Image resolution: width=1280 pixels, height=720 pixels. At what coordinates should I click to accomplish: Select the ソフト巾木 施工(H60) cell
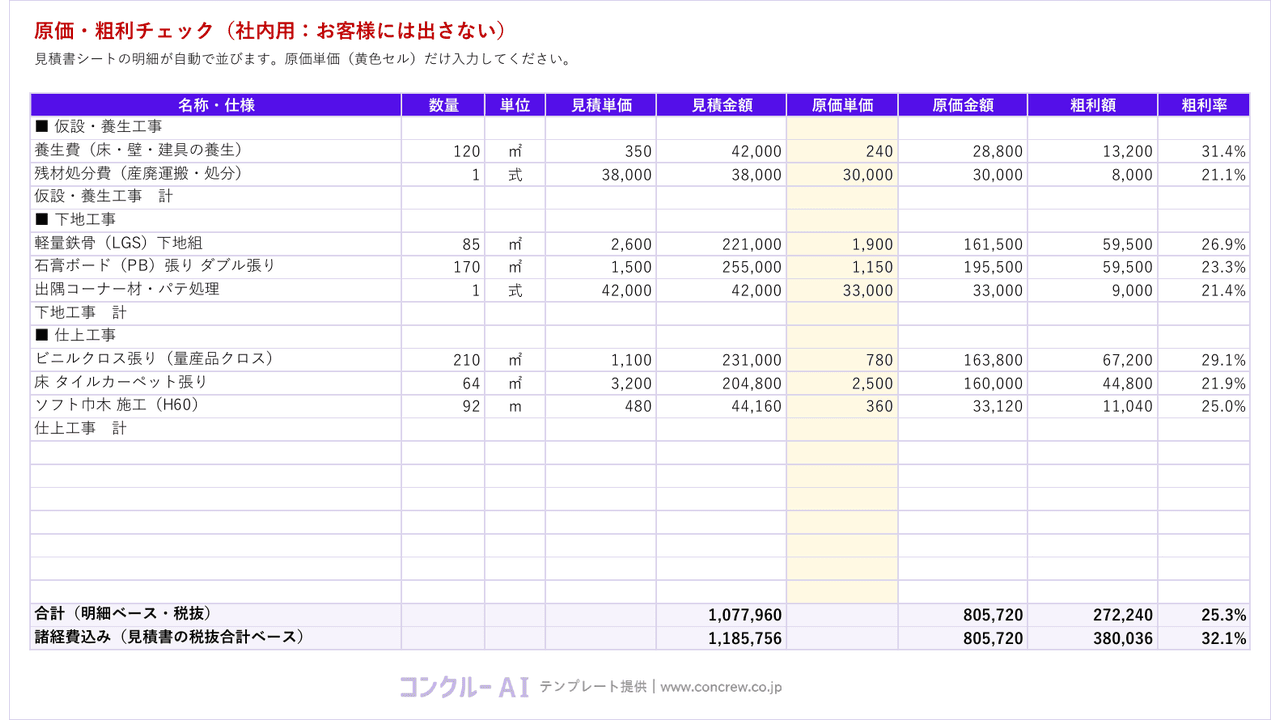click(x=216, y=406)
